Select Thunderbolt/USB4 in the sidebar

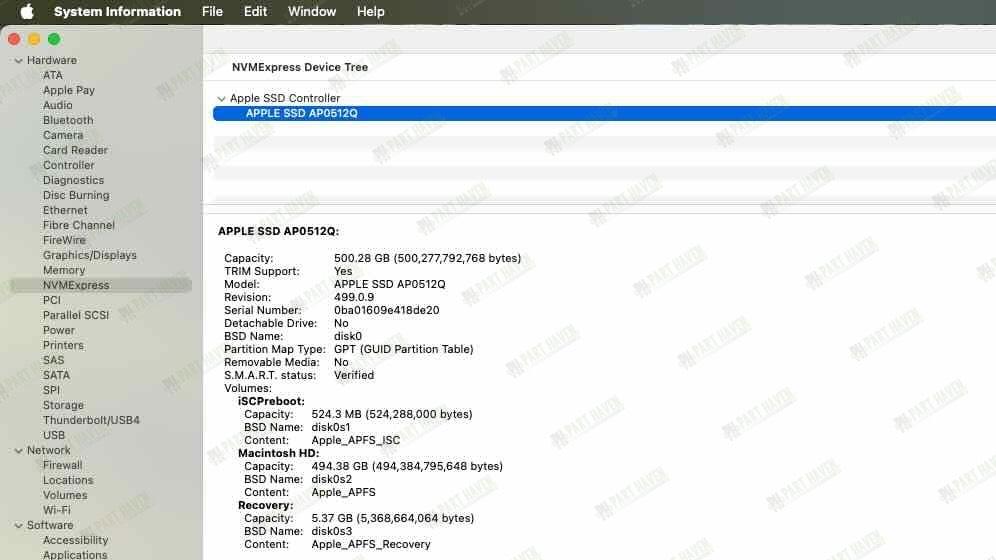[91, 420]
